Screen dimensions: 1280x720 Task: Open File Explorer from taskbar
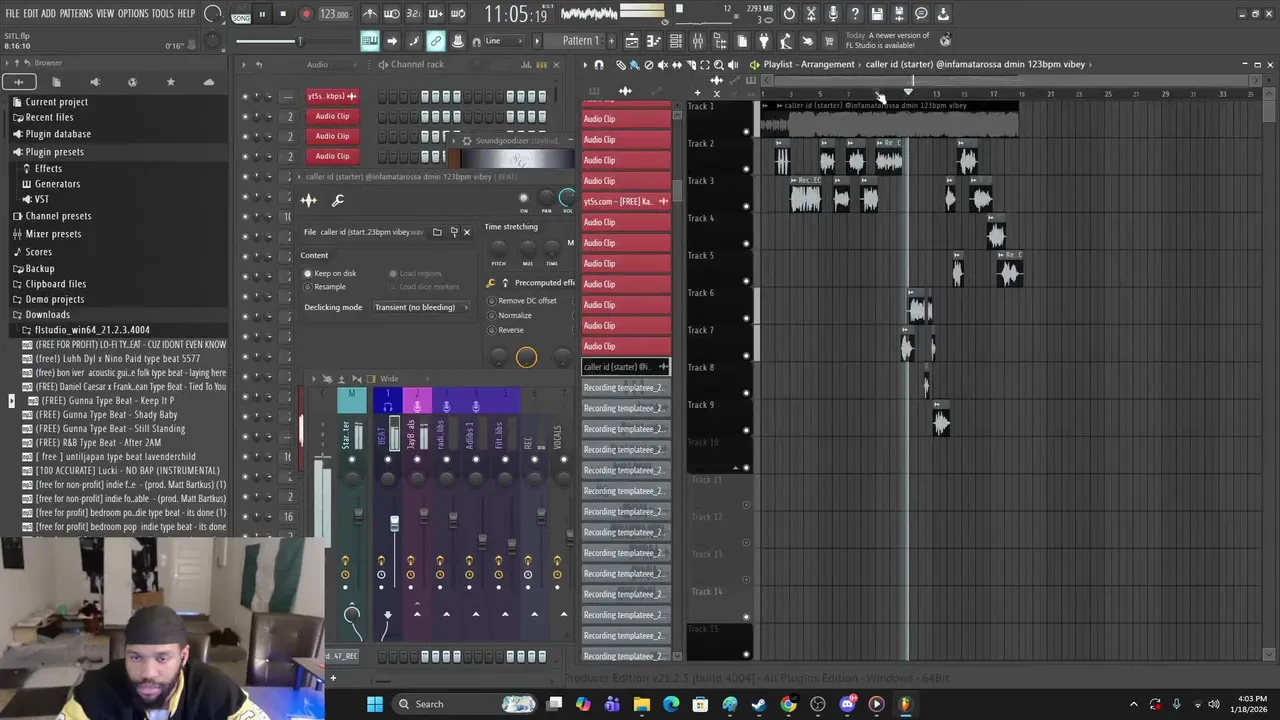pyautogui.click(x=642, y=704)
